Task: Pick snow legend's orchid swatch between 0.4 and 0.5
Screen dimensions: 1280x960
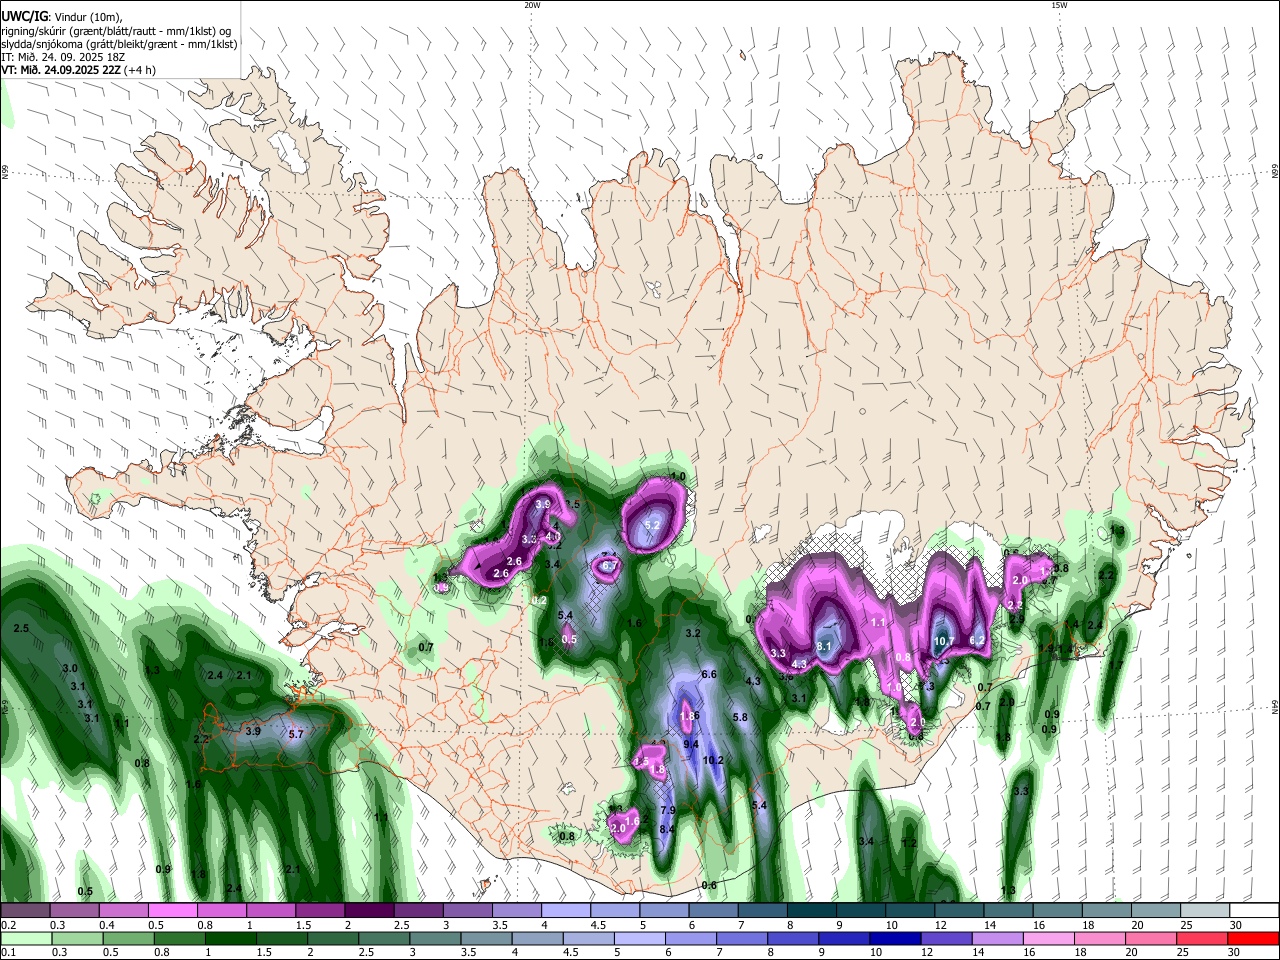Action: point(123,910)
